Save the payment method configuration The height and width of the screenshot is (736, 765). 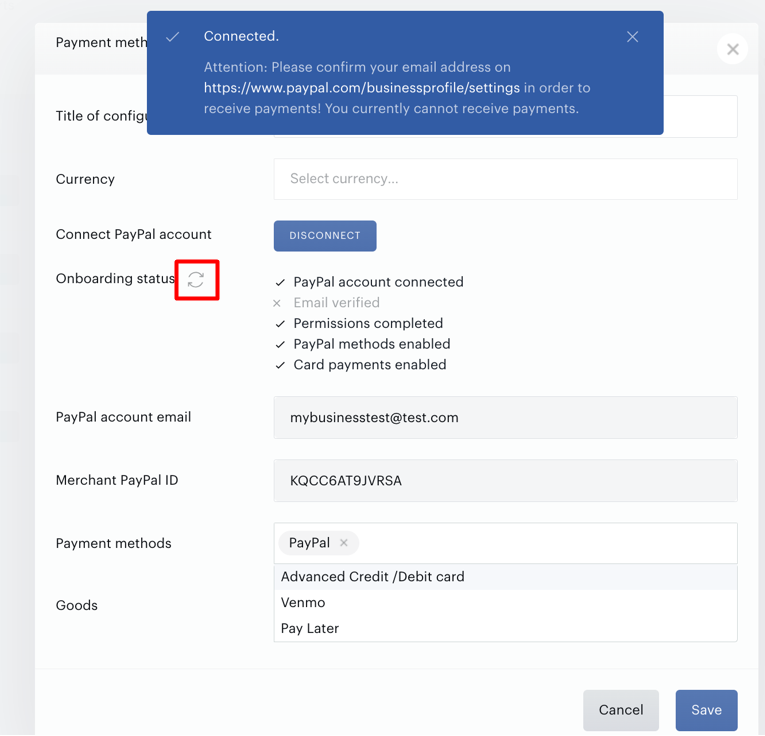pyautogui.click(x=706, y=710)
